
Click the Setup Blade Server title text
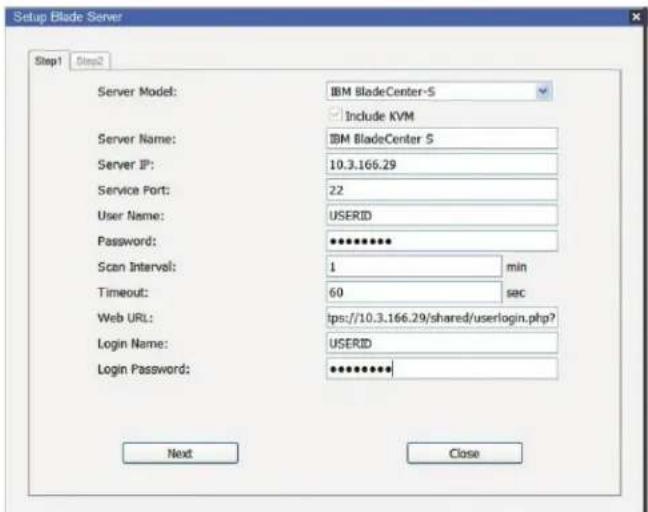(68, 17)
